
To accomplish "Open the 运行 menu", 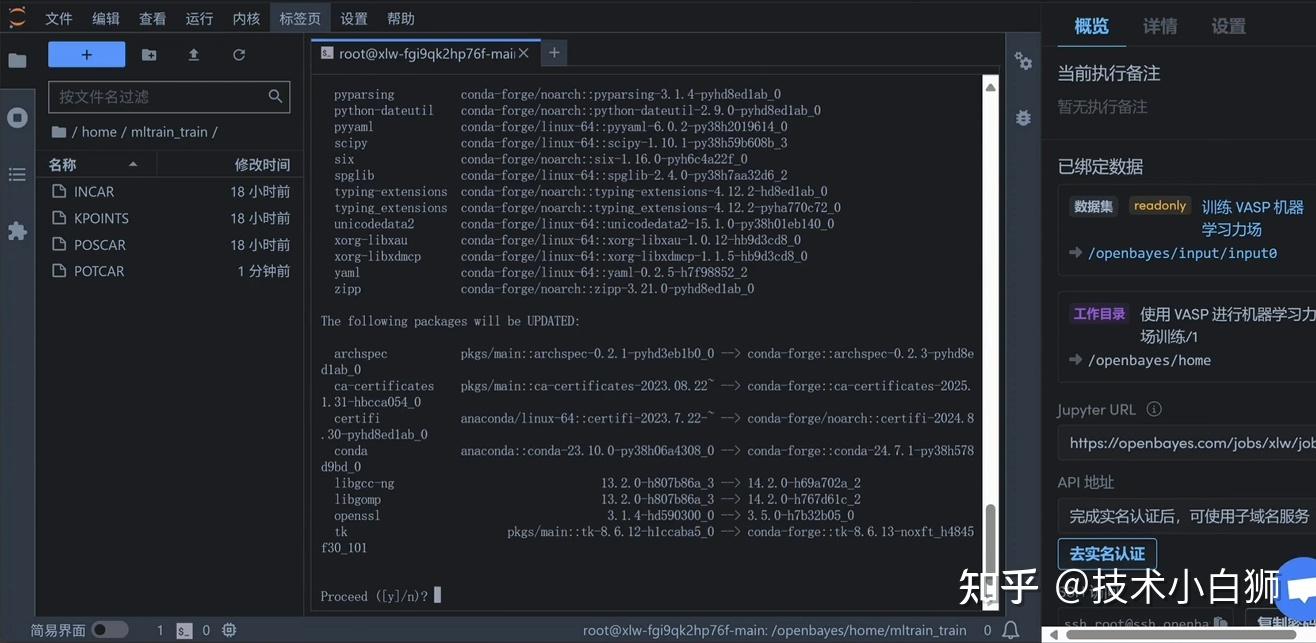I will tap(200, 18).
